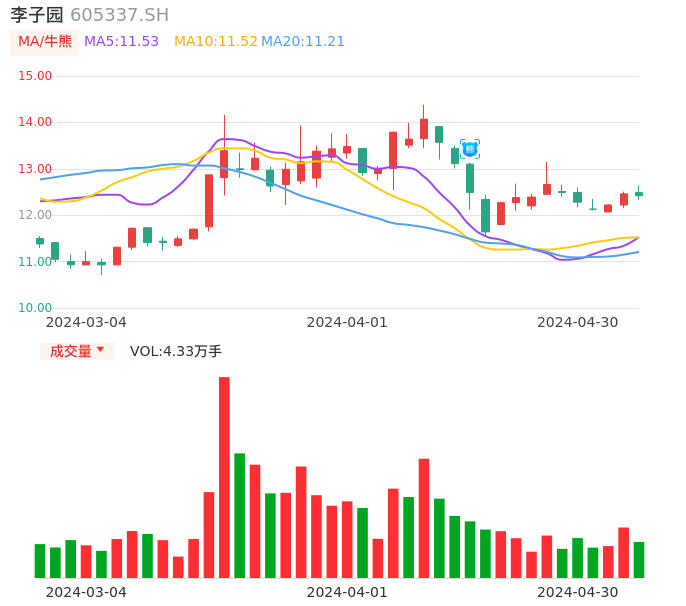
Task: Click the 10.00 price axis label
Action: pyautogui.click(x=36, y=308)
